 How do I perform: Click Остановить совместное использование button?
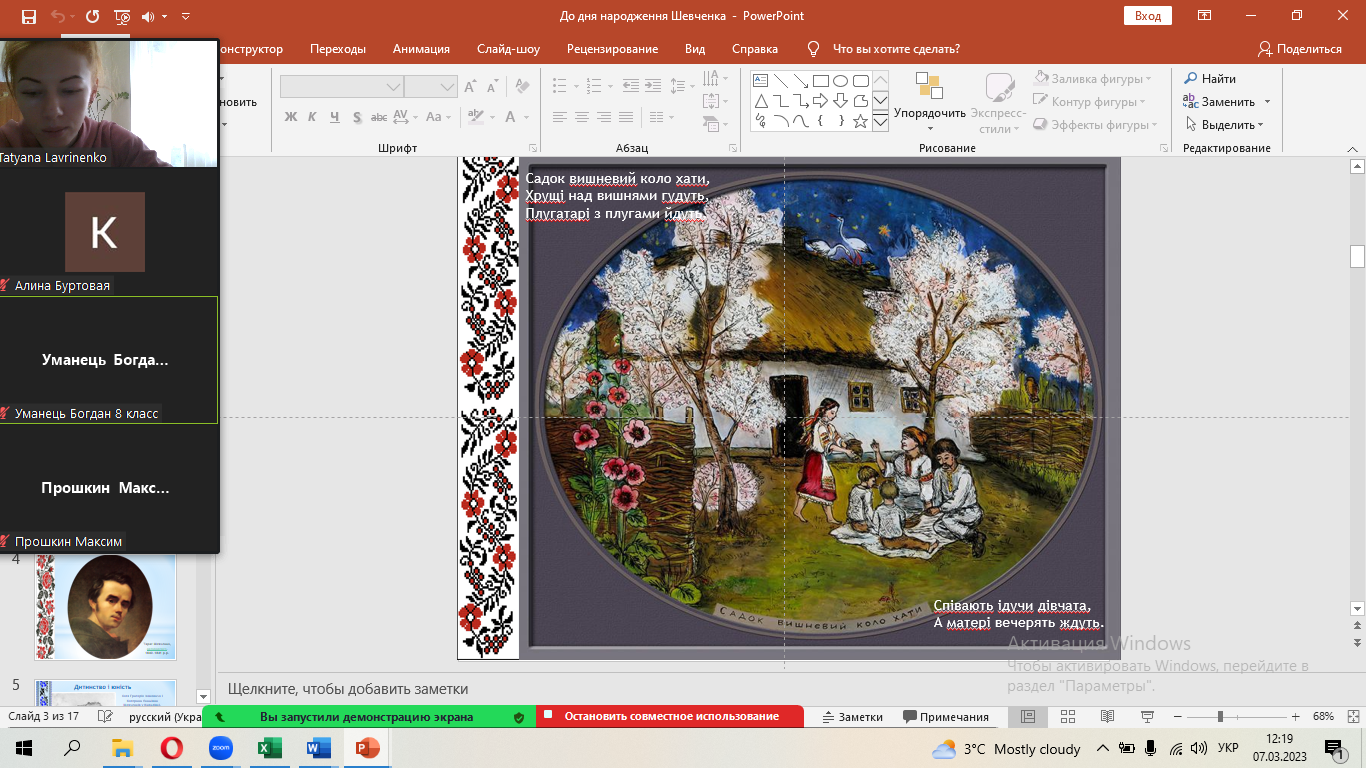coord(670,717)
